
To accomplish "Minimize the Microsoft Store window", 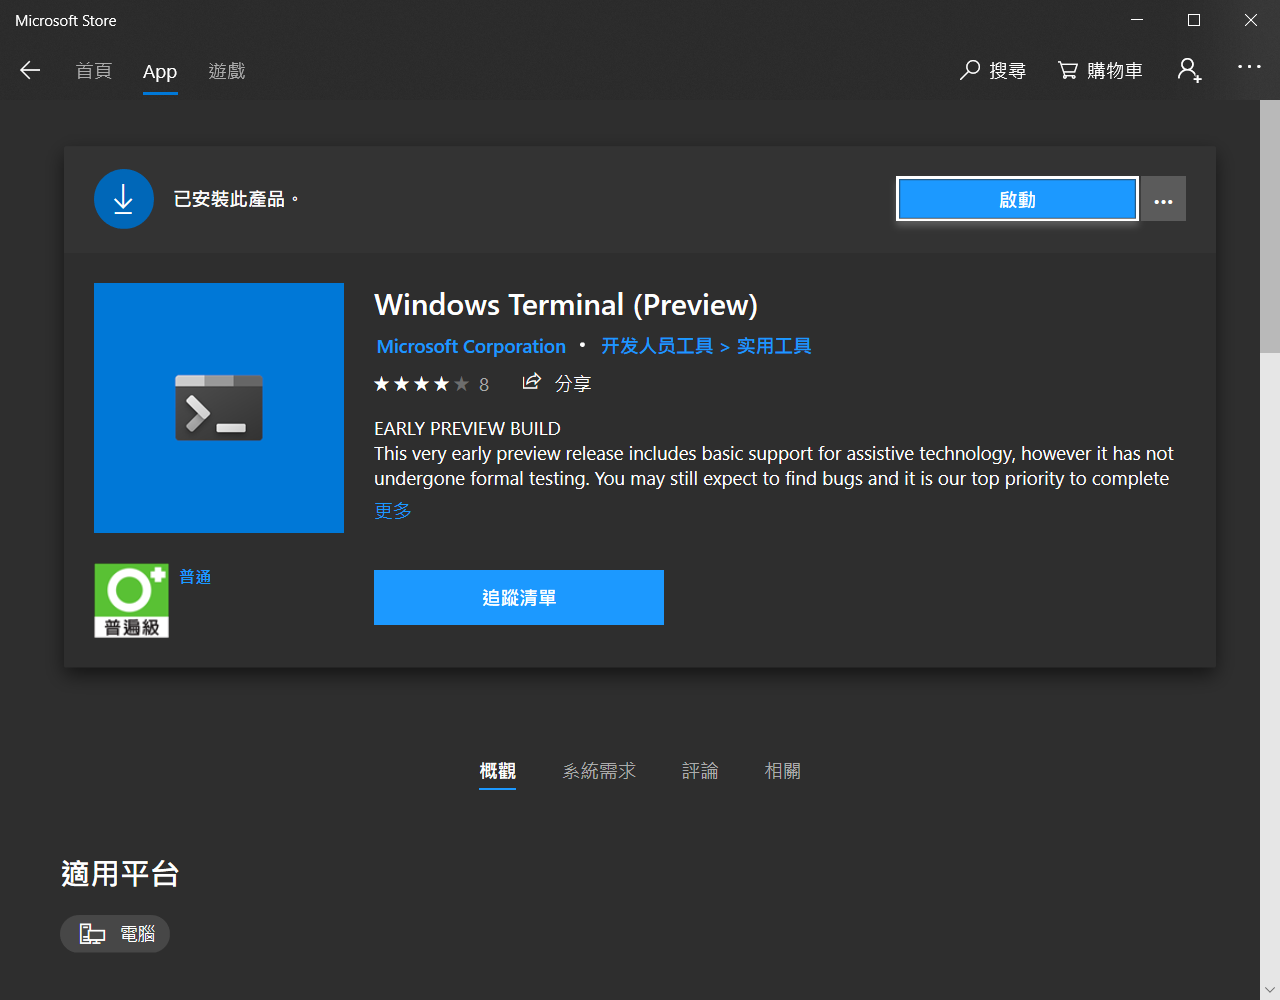I will click(1137, 20).
